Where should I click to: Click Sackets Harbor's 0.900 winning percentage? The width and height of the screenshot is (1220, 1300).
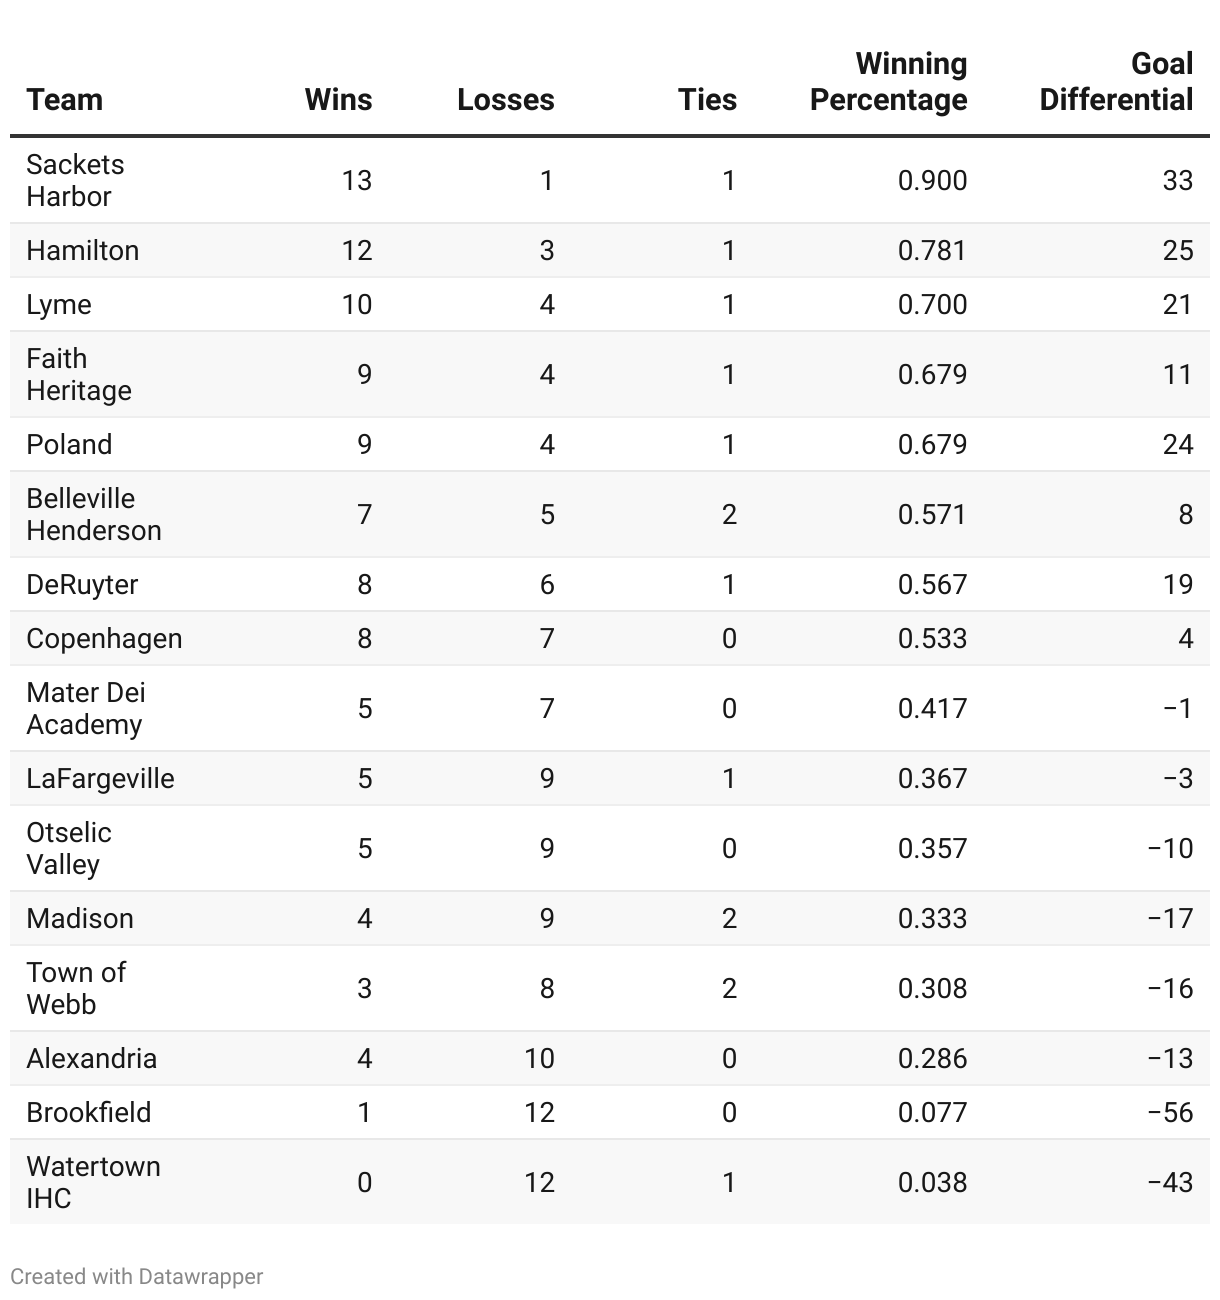[x=932, y=180]
